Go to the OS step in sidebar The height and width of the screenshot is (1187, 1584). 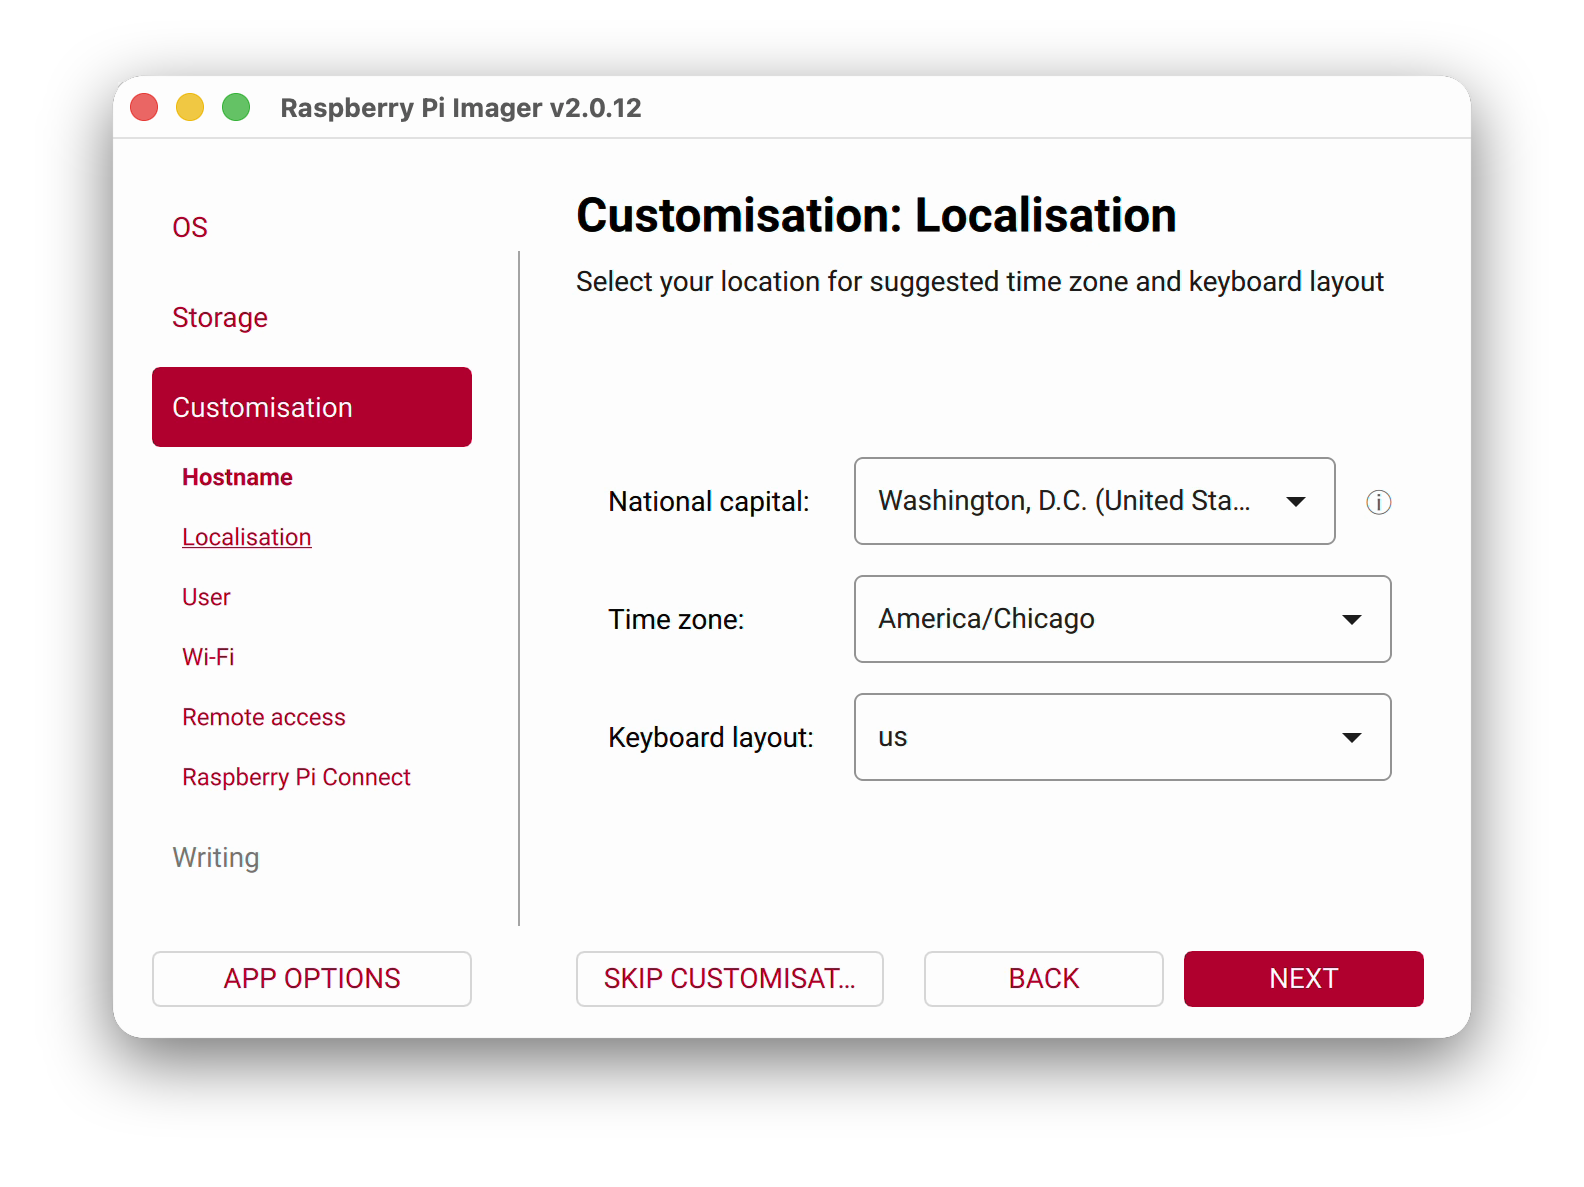click(x=190, y=227)
